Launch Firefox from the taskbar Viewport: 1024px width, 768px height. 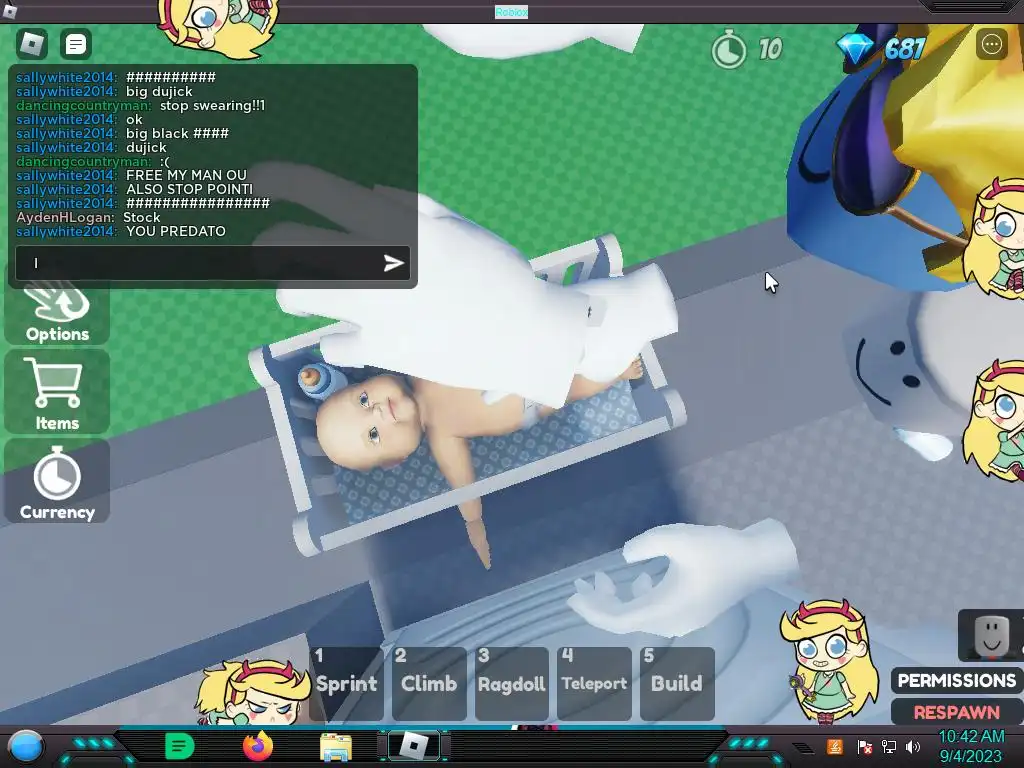257,746
